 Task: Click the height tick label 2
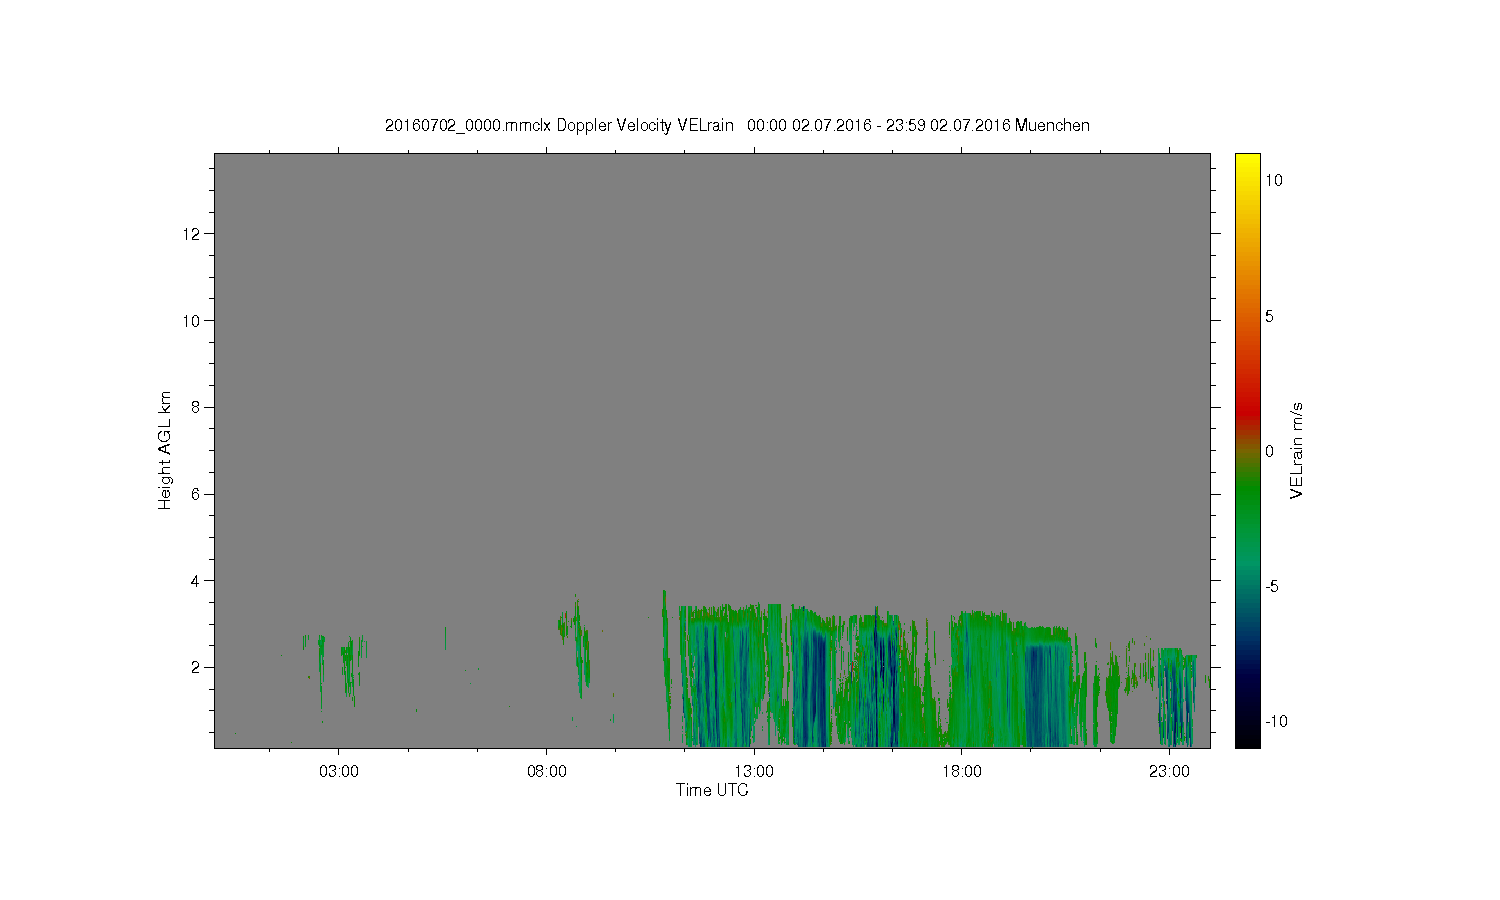click(197, 667)
